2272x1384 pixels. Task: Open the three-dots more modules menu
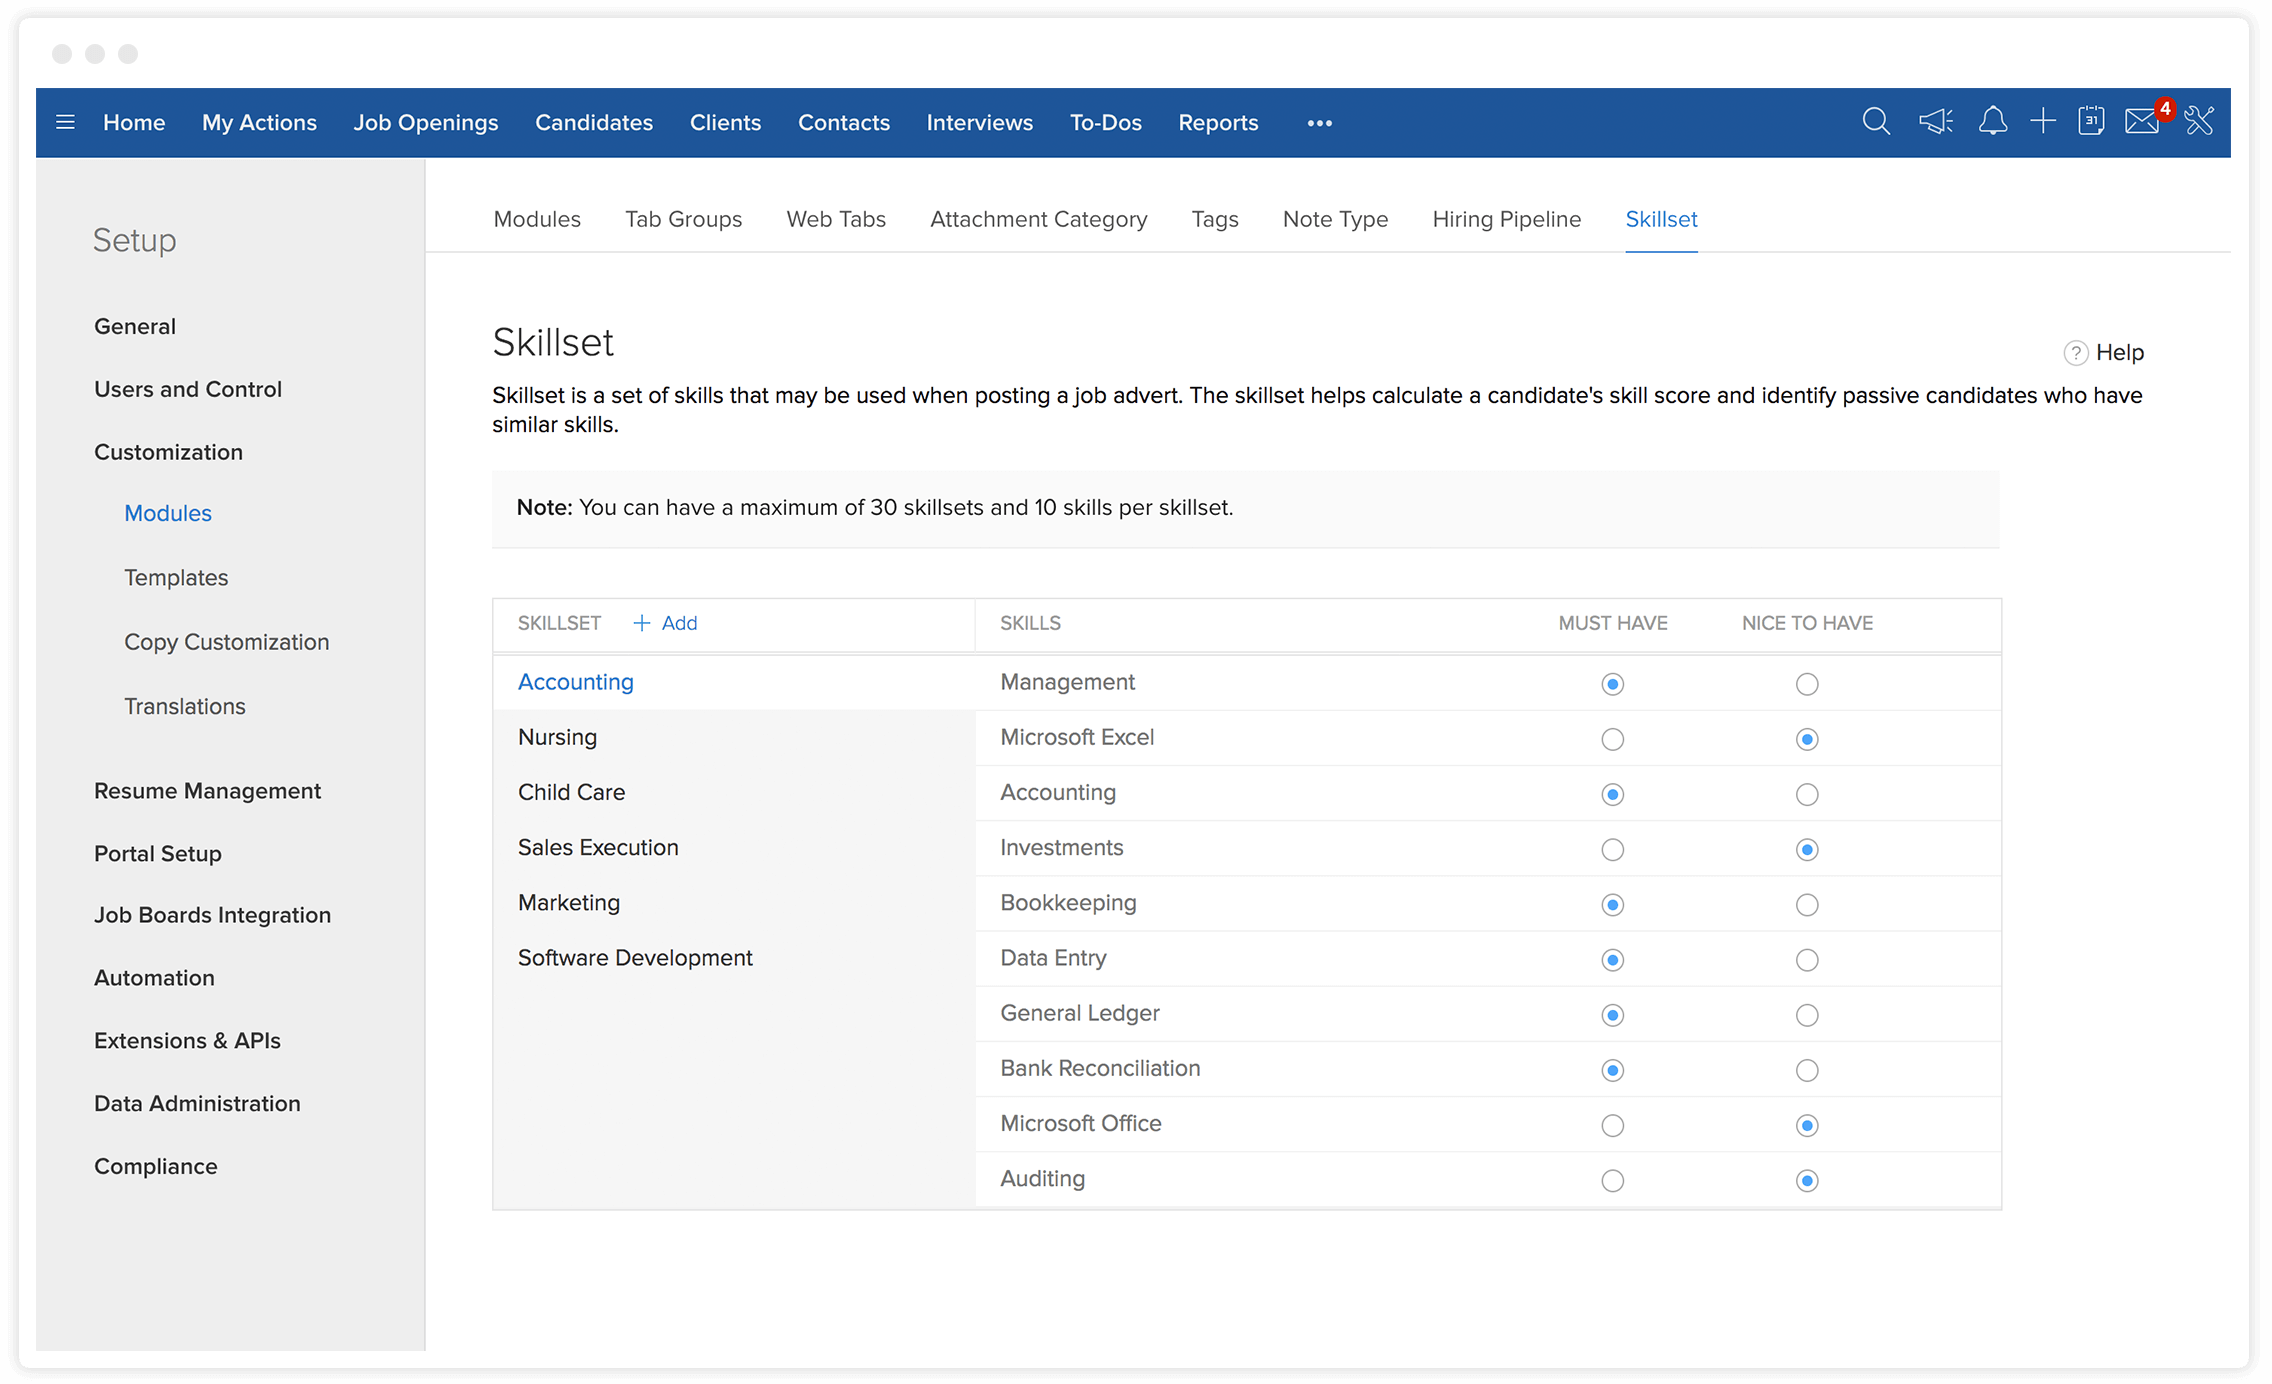(1319, 123)
